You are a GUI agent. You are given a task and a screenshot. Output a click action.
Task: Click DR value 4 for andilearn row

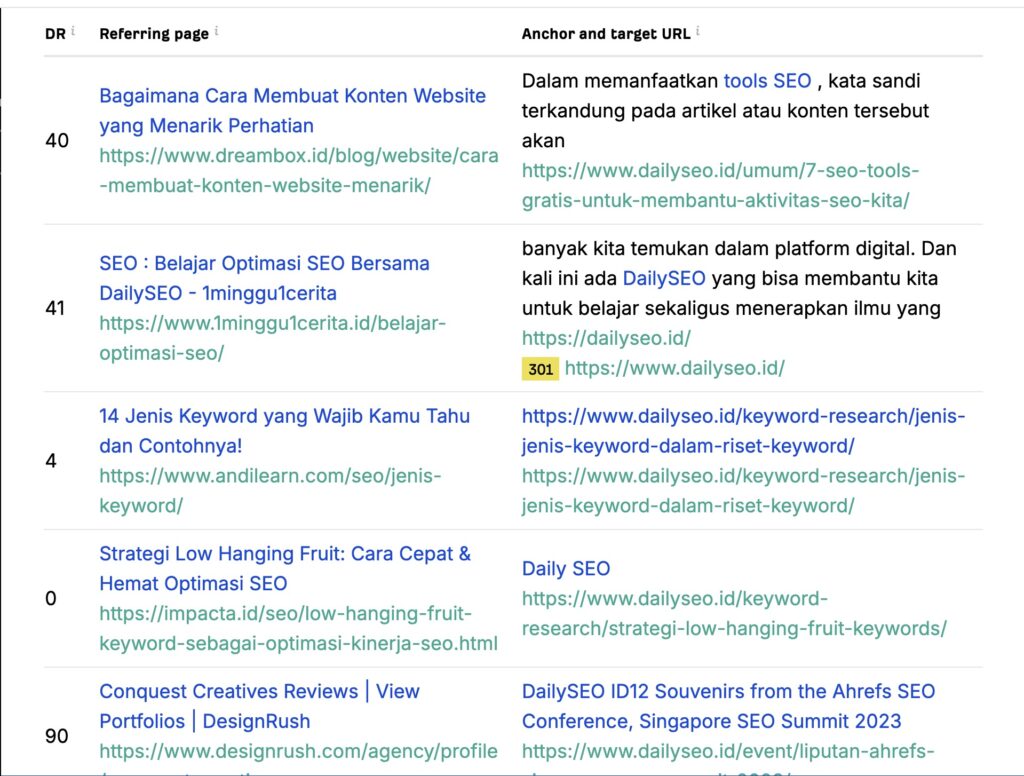[x=51, y=461]
